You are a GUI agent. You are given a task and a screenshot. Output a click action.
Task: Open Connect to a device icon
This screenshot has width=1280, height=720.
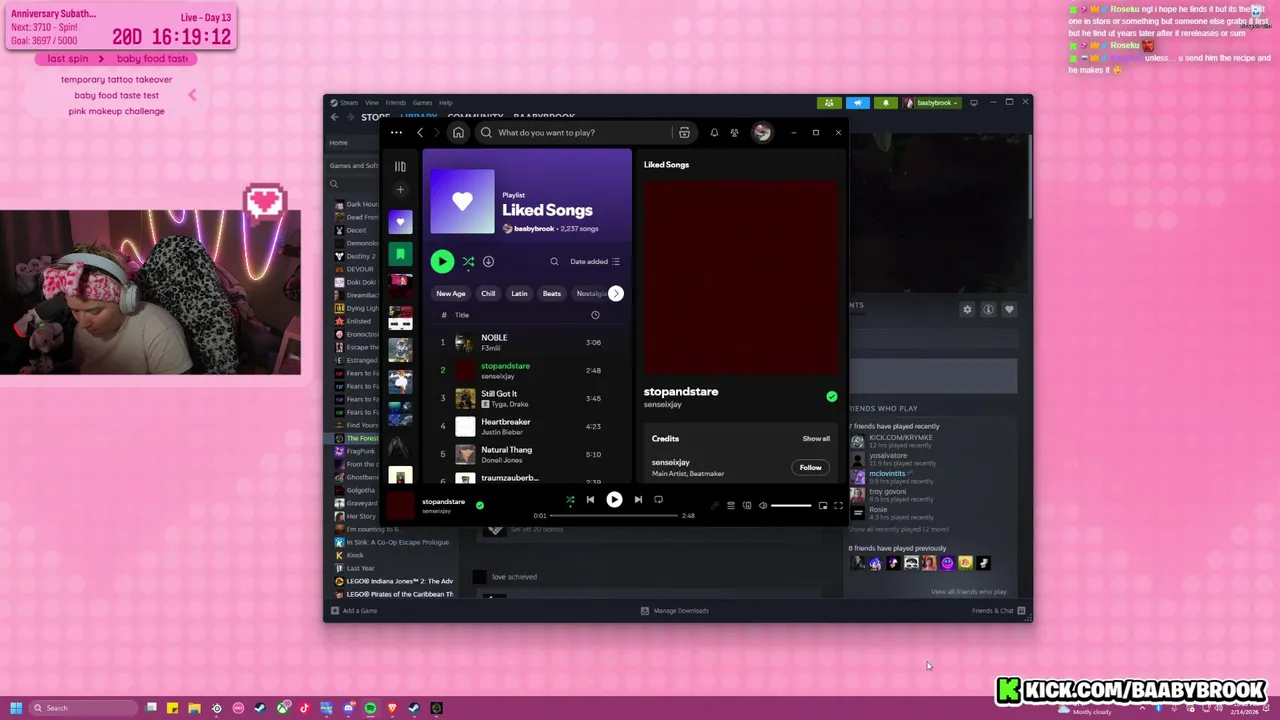[x=747, y=506]
